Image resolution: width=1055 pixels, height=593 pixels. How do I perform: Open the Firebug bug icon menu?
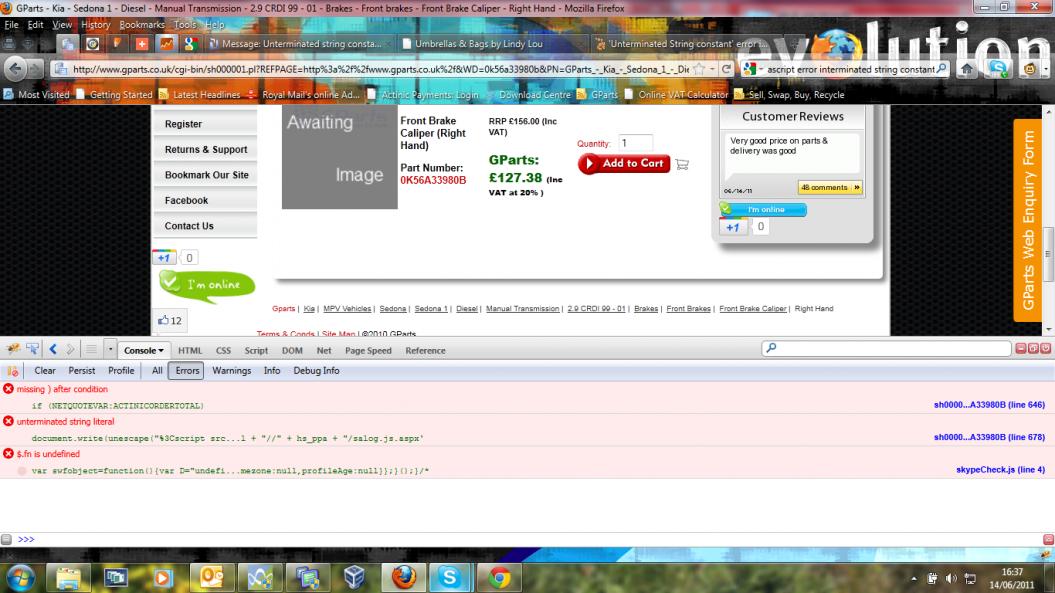pyautogui.click(x=13, y=349)
